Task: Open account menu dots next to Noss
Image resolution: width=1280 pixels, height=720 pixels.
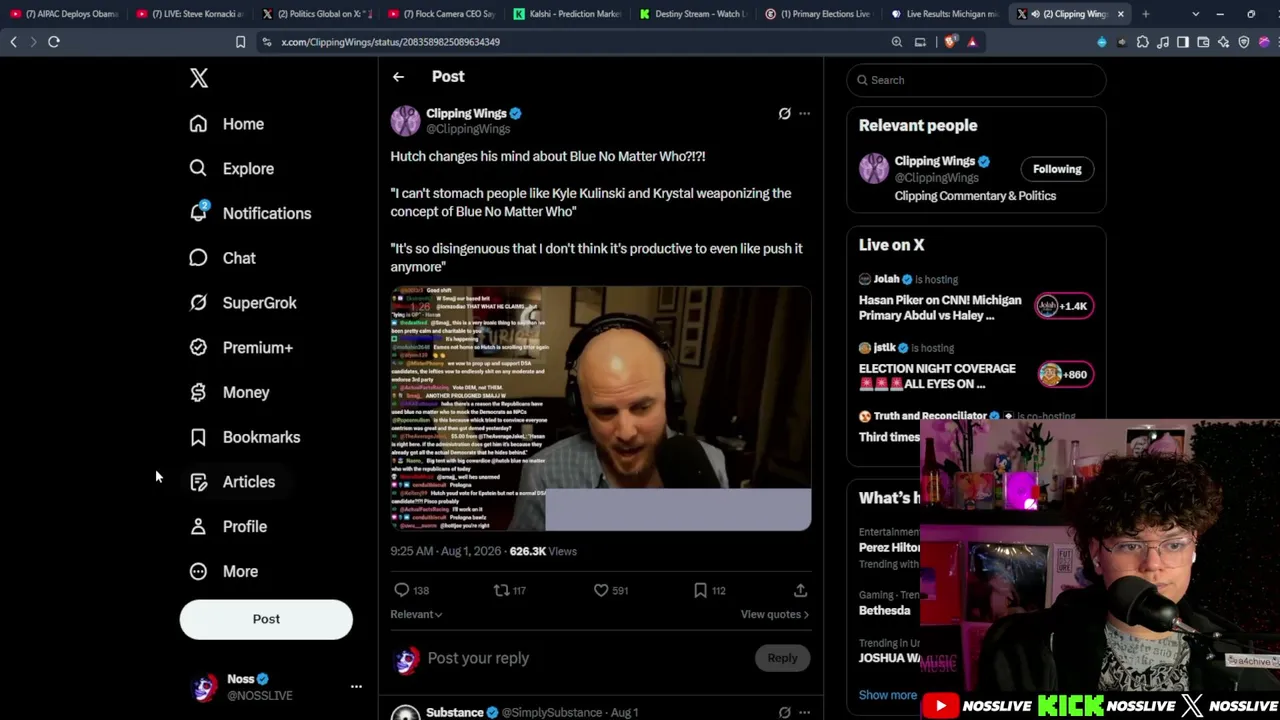Action: [x=356, y=687]
